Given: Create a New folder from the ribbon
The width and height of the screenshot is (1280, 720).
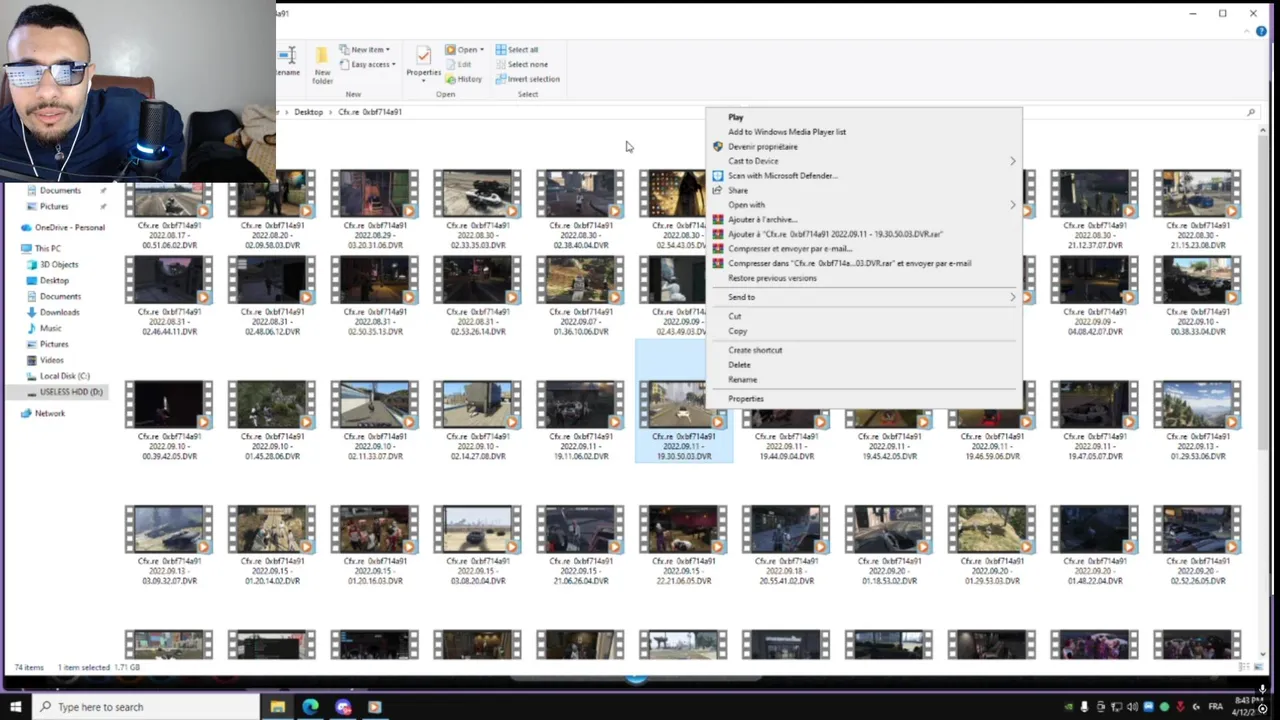Looking at the screenshot, I should [322, 64].
